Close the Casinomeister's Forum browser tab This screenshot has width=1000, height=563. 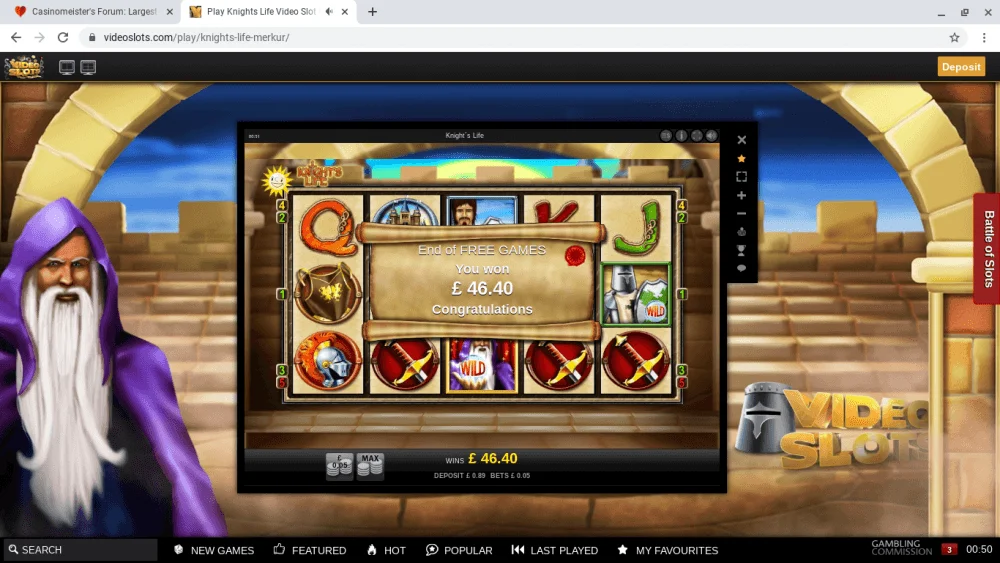(170, 11)
